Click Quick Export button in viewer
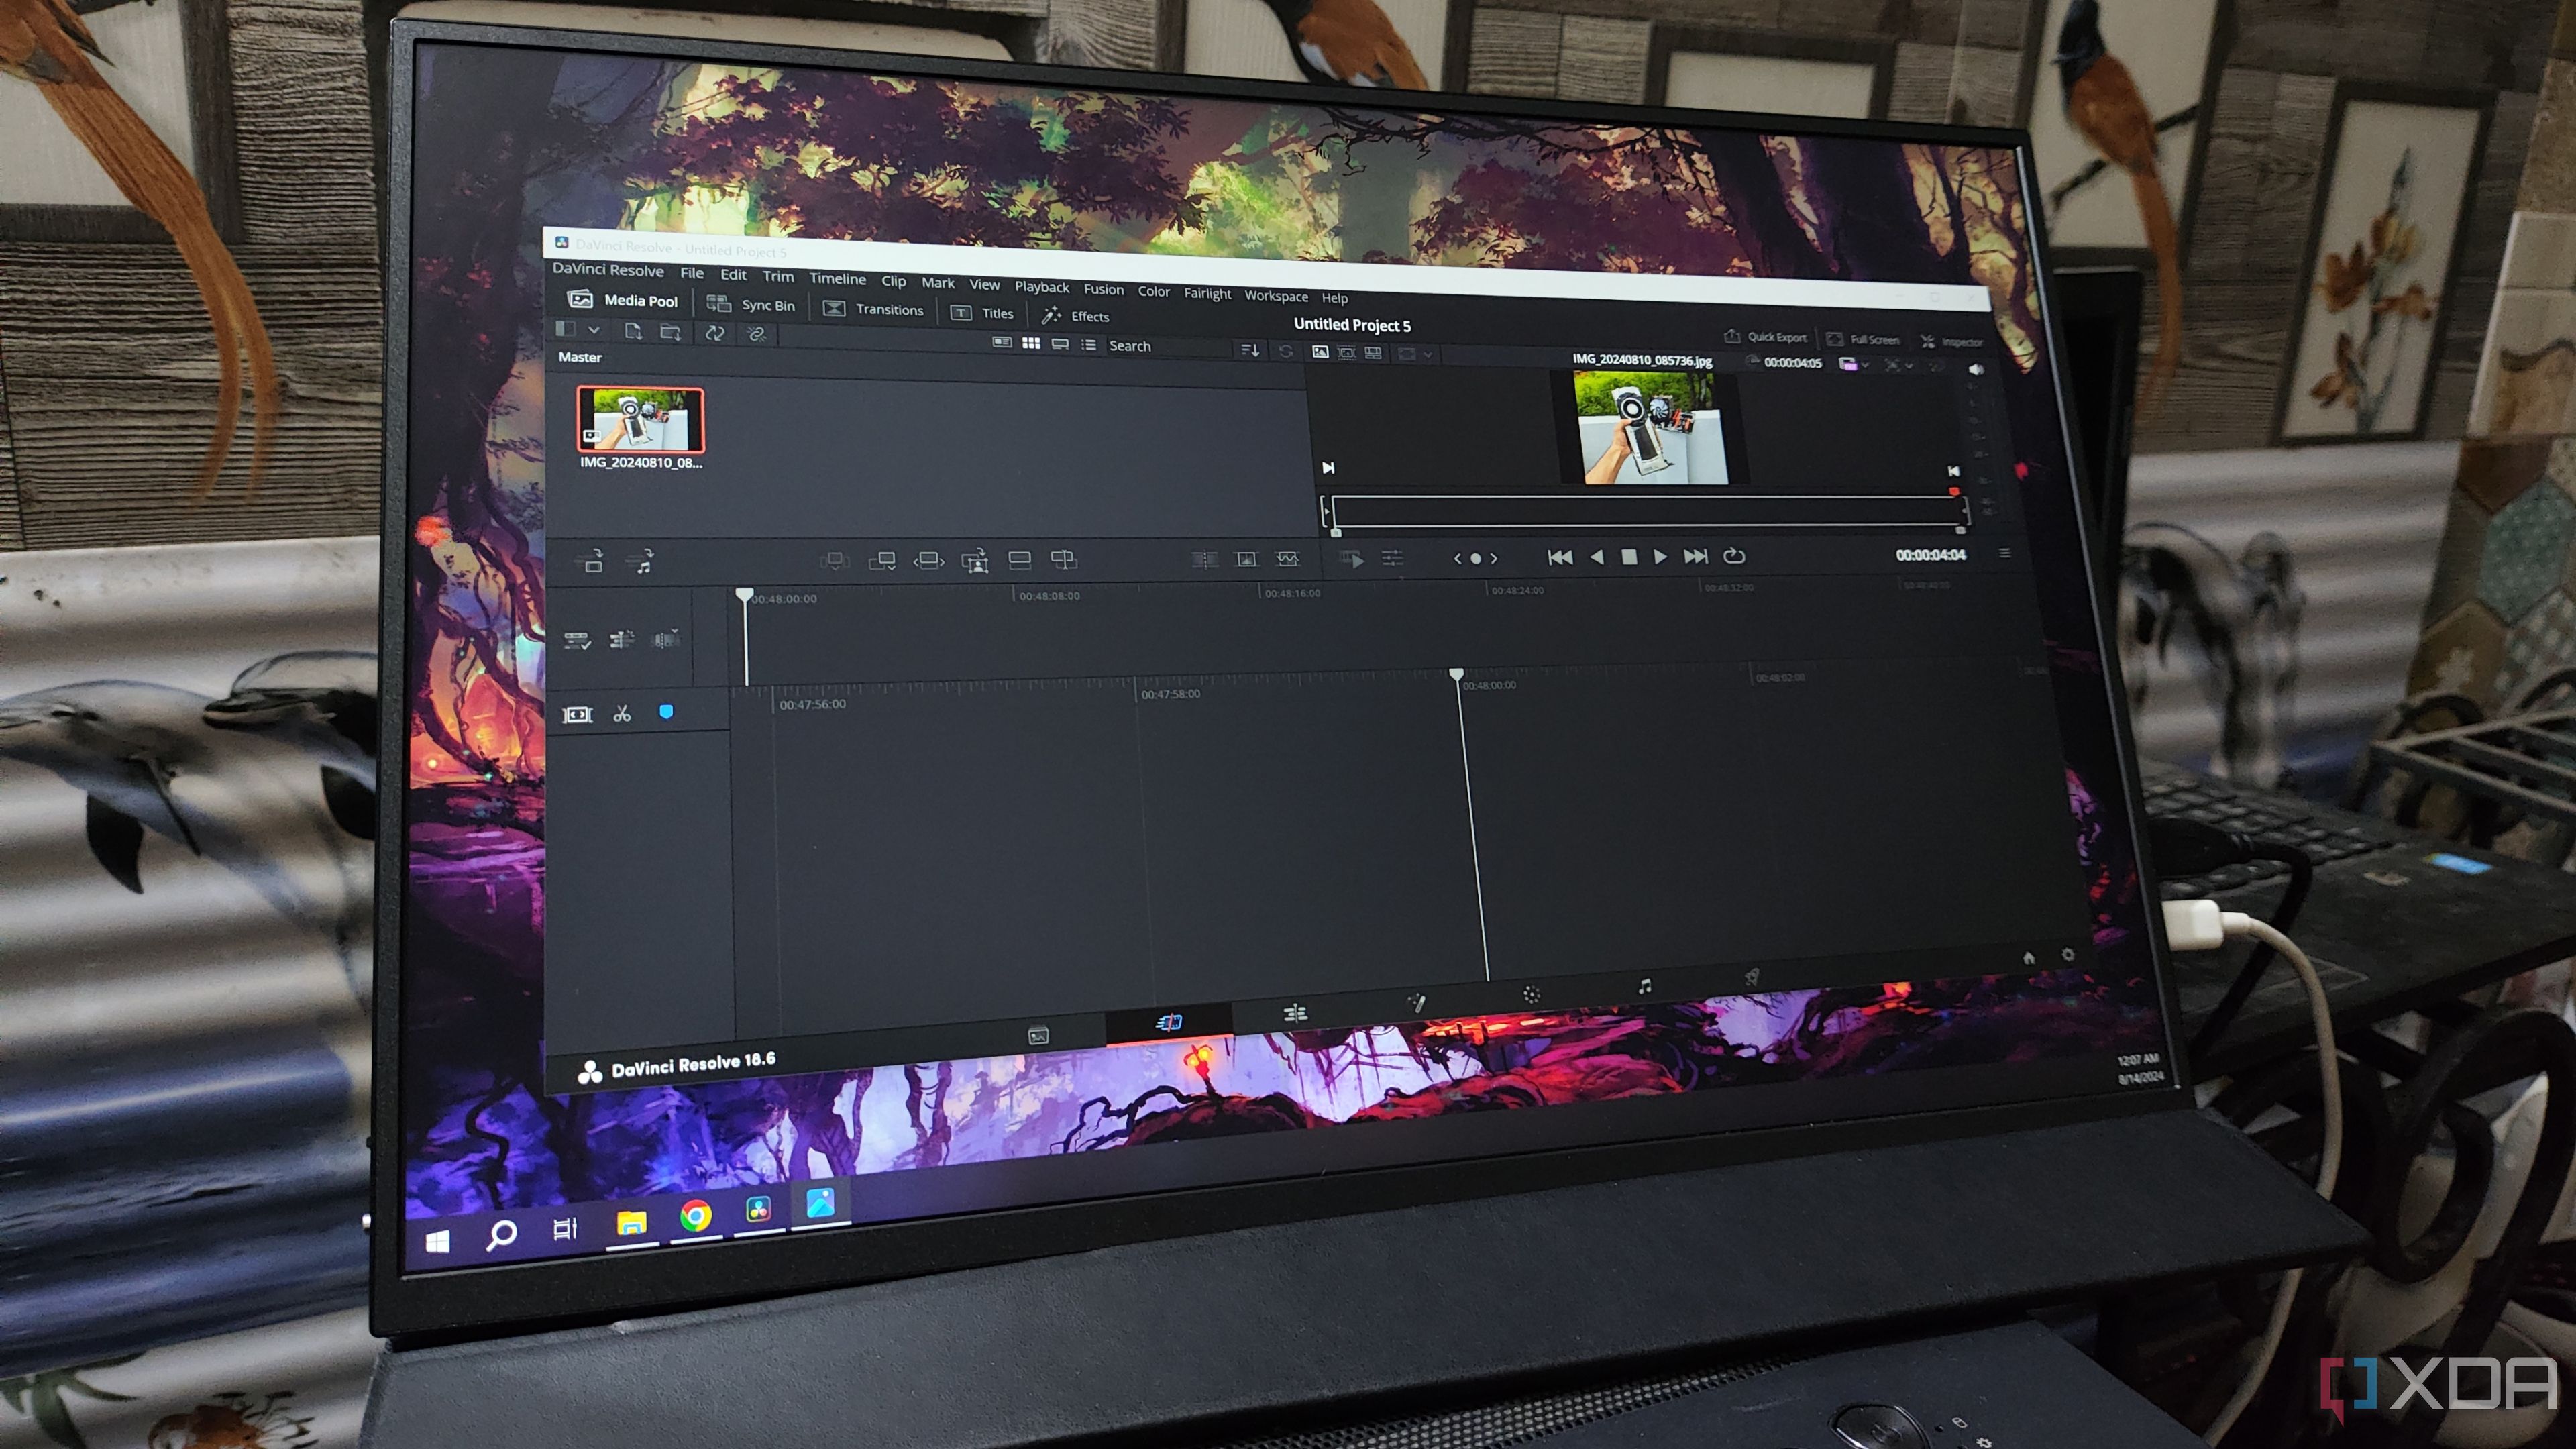The height and width of the screenshot is (1449, 2576). tap(1750, 339)
